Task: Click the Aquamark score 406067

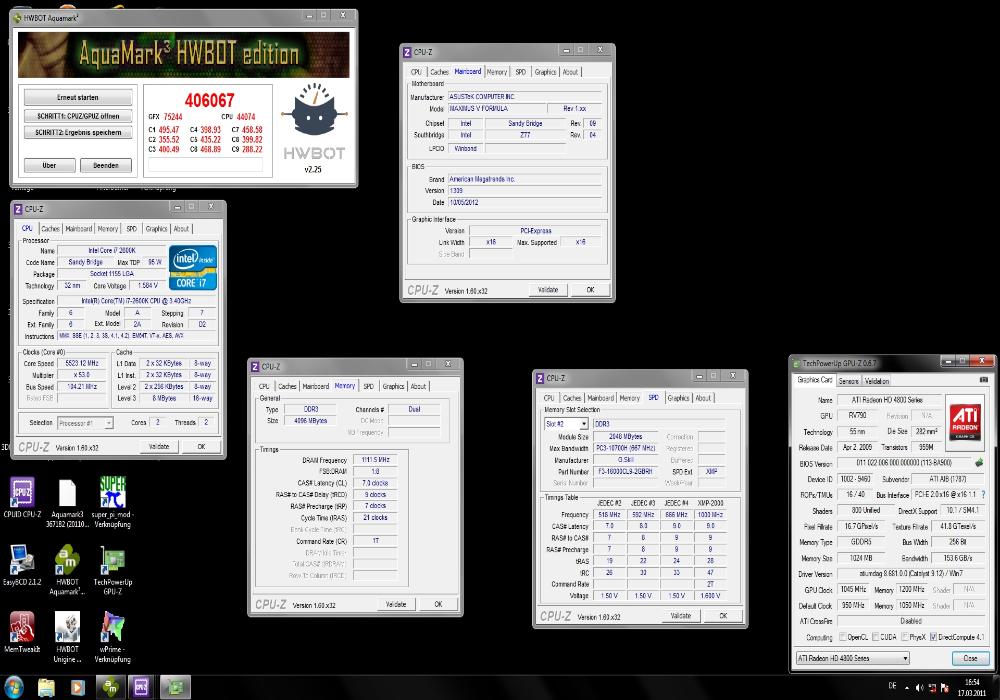Action: pos(209,100)
